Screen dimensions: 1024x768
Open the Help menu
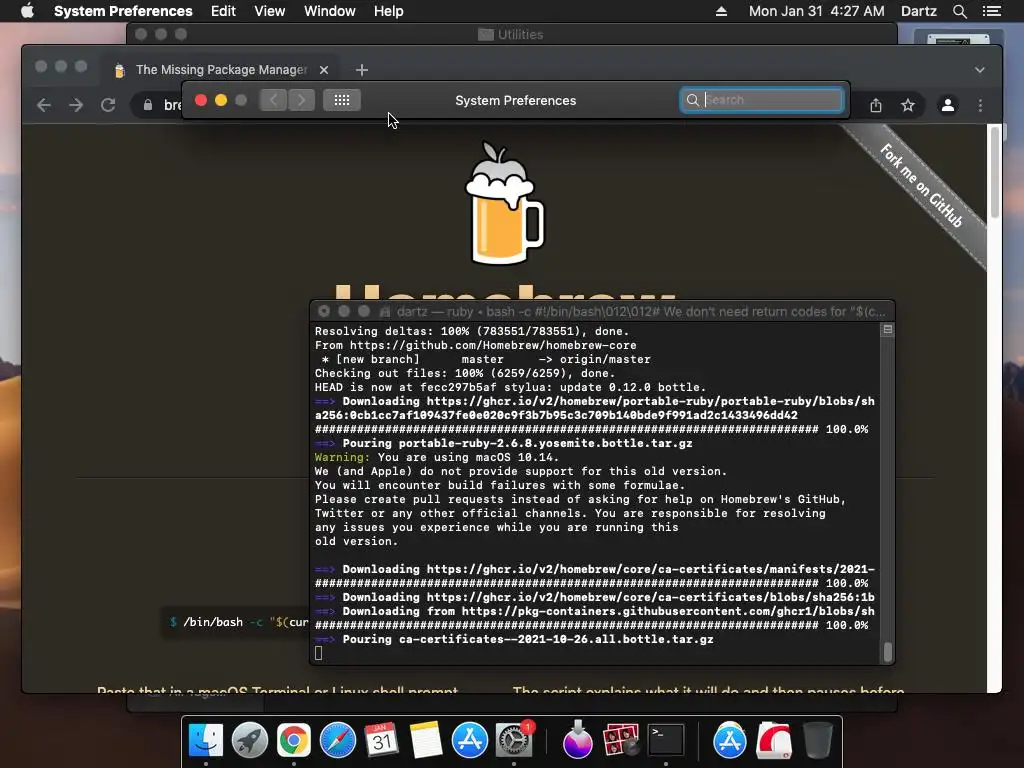point(389,11)
